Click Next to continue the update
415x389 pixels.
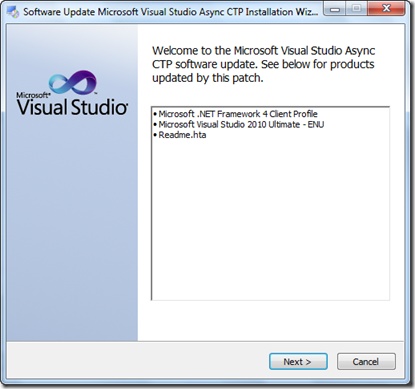click(298, 362)
